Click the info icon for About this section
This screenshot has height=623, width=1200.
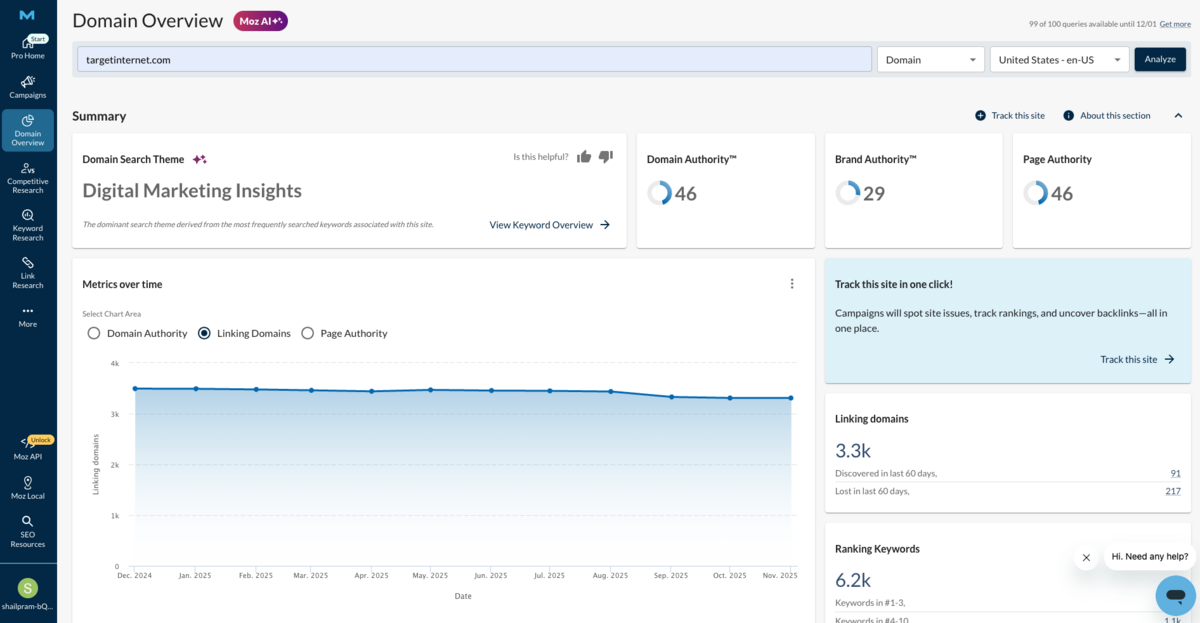pos(1068,116)
